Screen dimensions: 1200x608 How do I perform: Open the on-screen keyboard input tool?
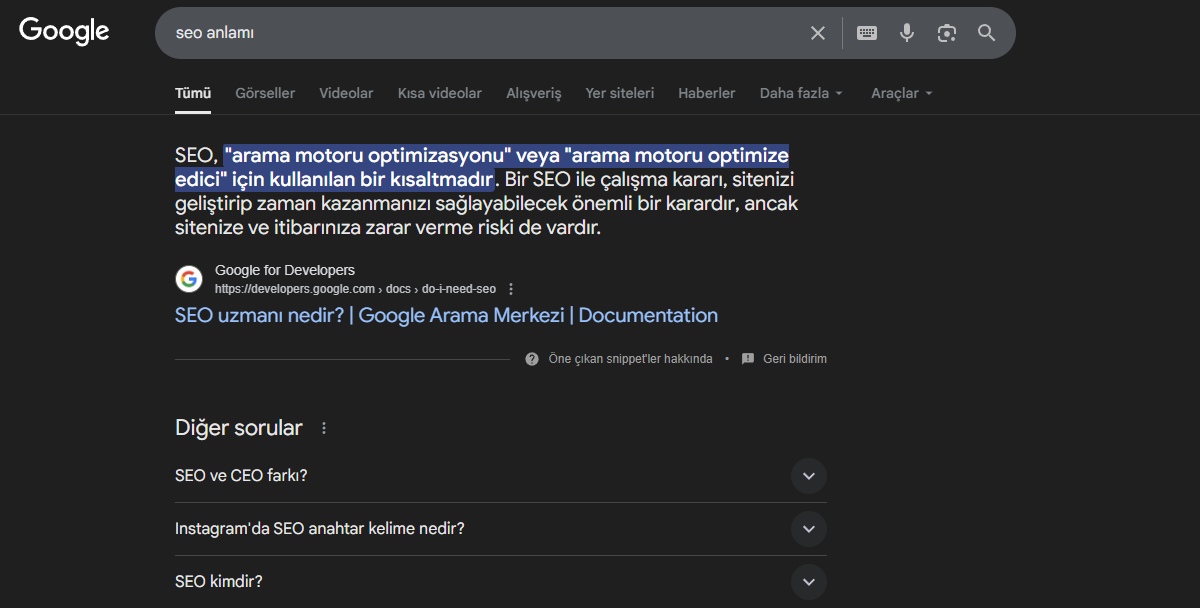(x=867, y=33)
